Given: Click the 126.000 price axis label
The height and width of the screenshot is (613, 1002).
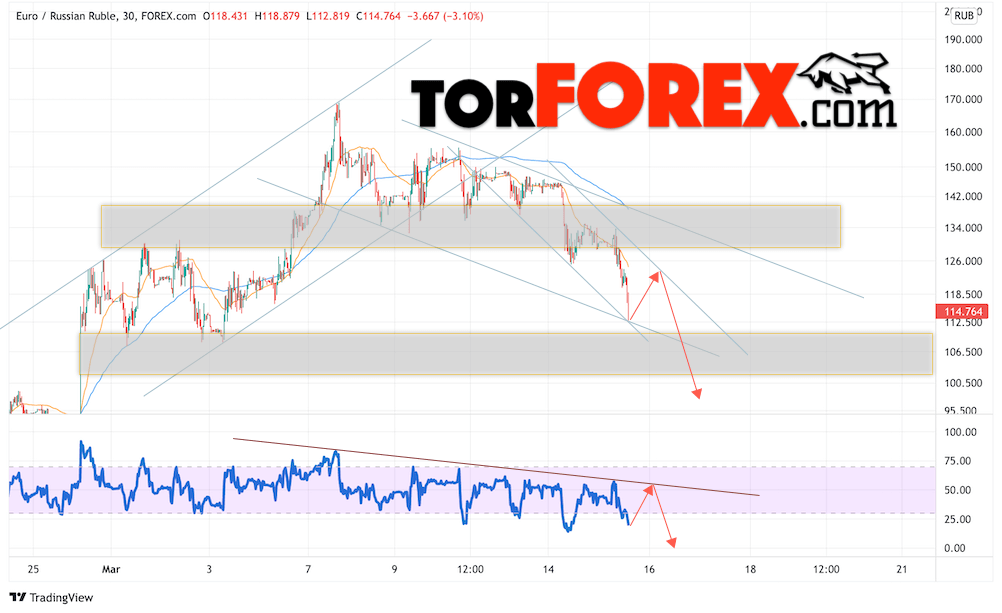Looking at the screenshot, I should (963, 261).
